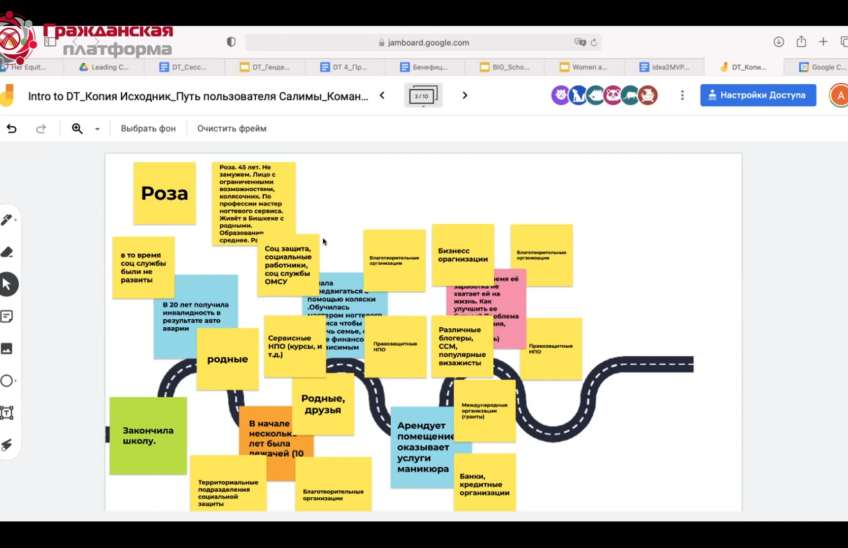Open the three-dot more options menu
Image resolution: width=848 pixels, height=548 pixels.
(683, 96)
